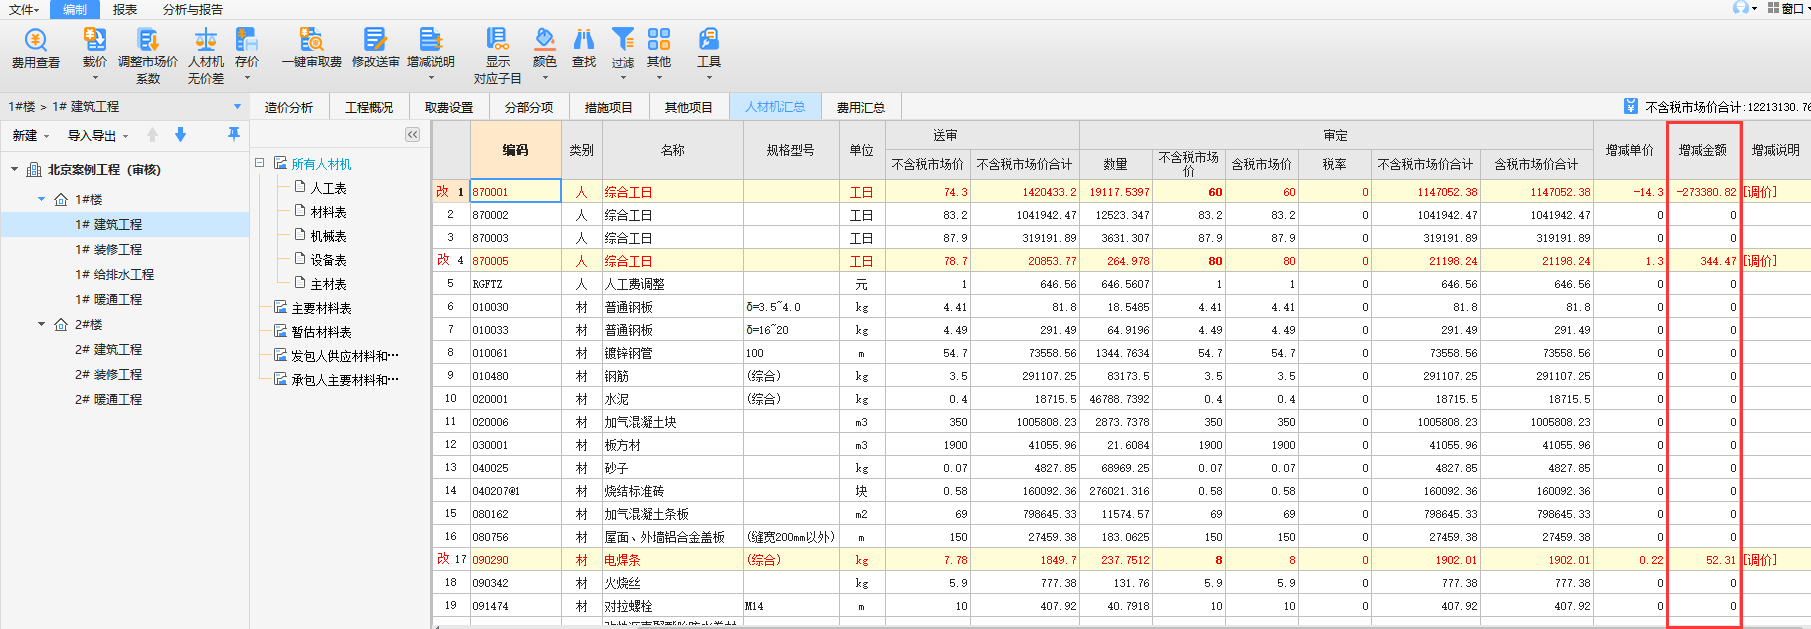The image size is (1811, 629).
Task: Open the 颜色 color picker tool
Action: click(x=545, y=40)
